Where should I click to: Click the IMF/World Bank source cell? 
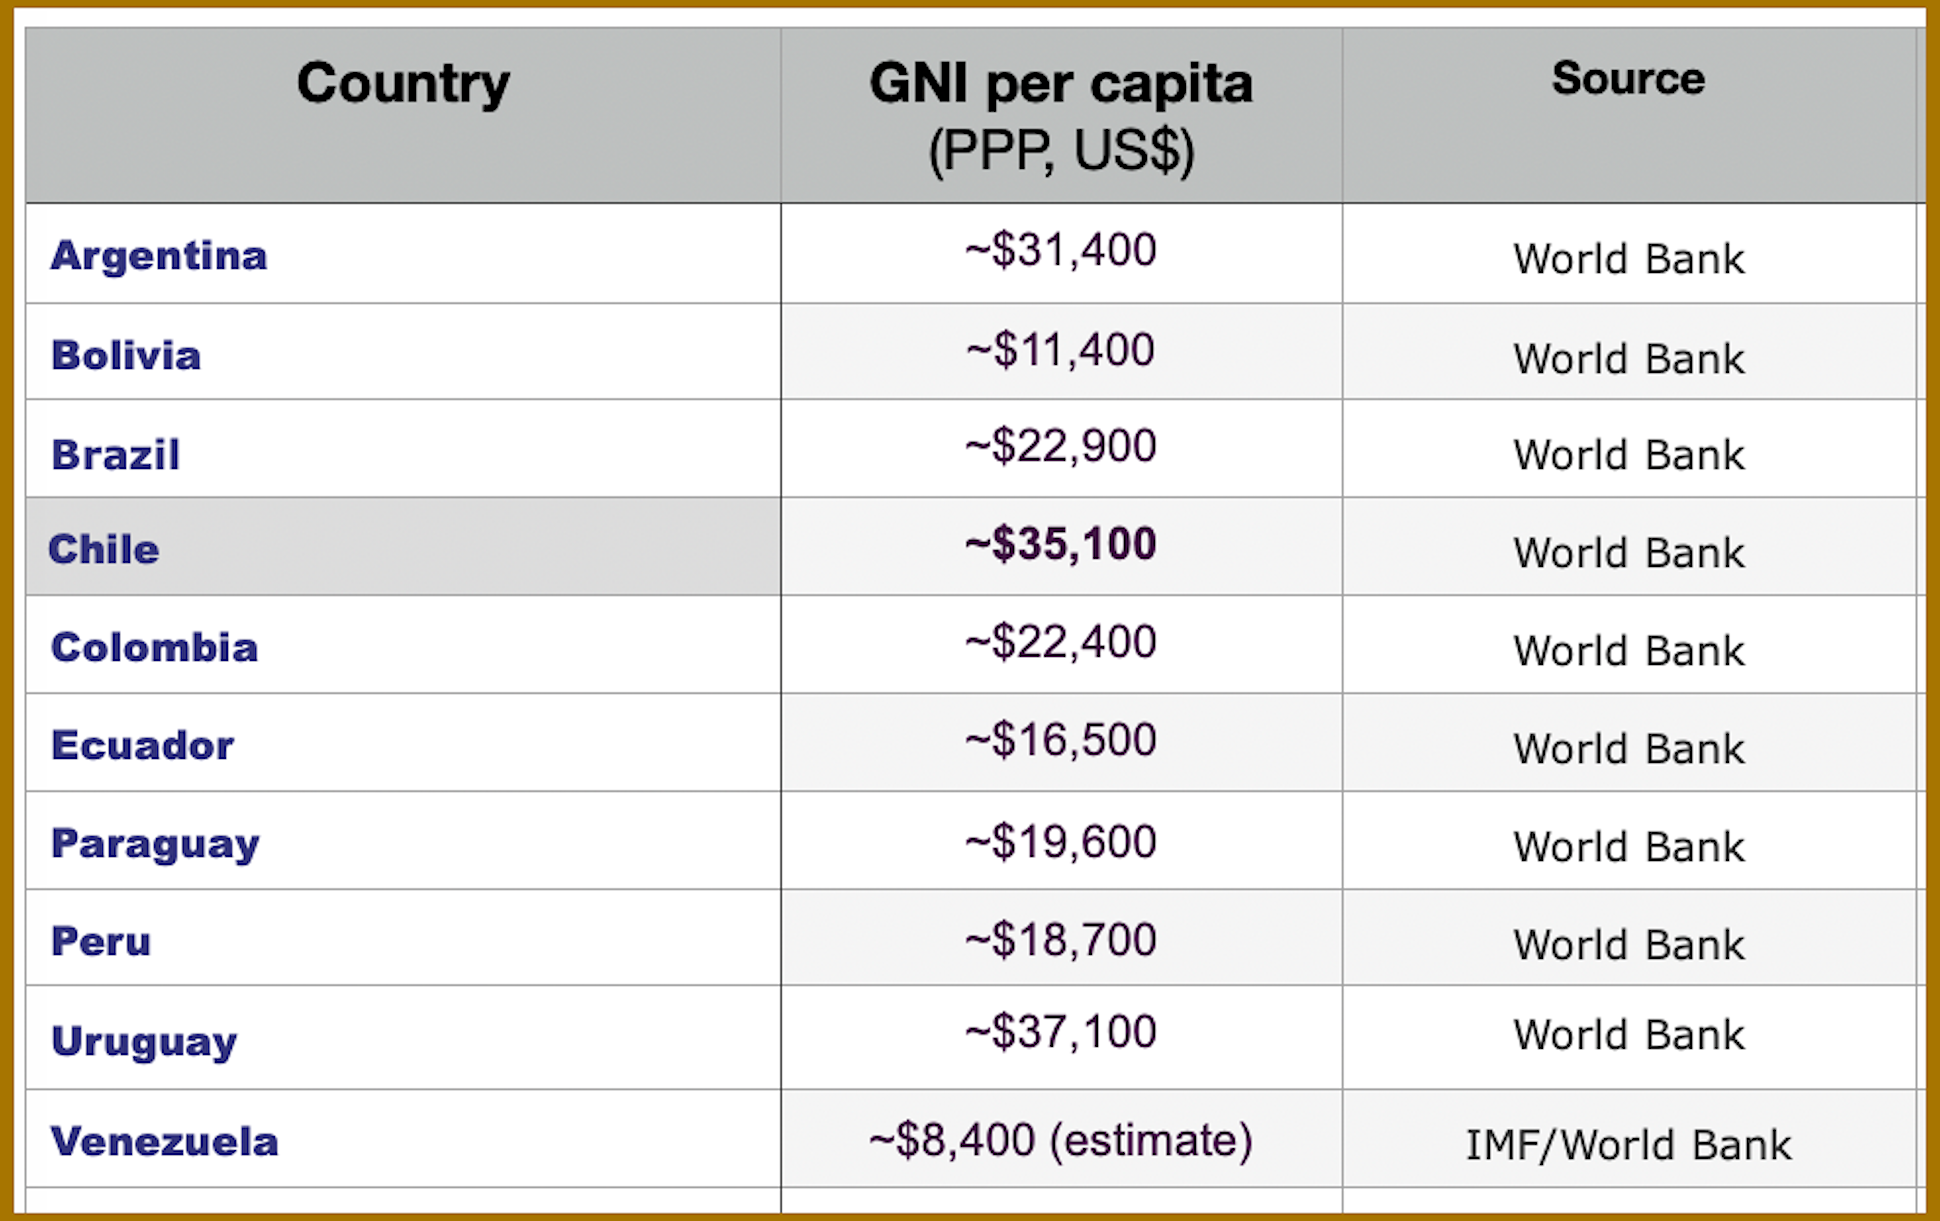1628,1146
